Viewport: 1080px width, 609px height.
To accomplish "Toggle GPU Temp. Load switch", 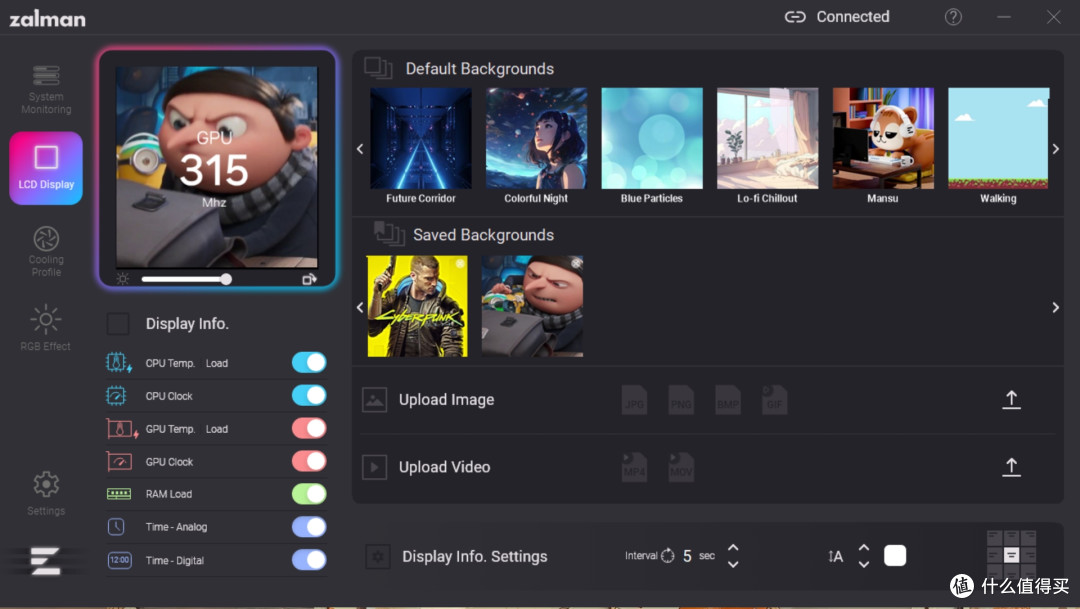I will tap(309, 429).
